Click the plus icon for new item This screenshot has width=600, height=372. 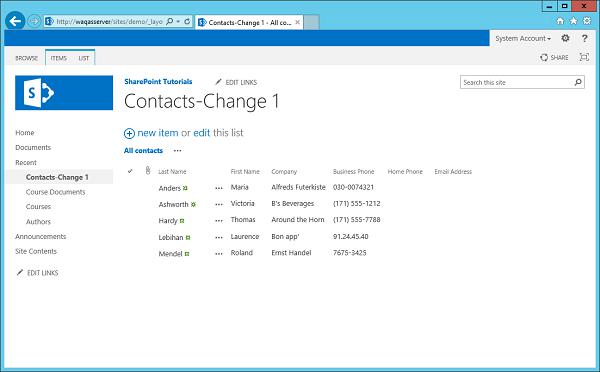tap(129, 133)
